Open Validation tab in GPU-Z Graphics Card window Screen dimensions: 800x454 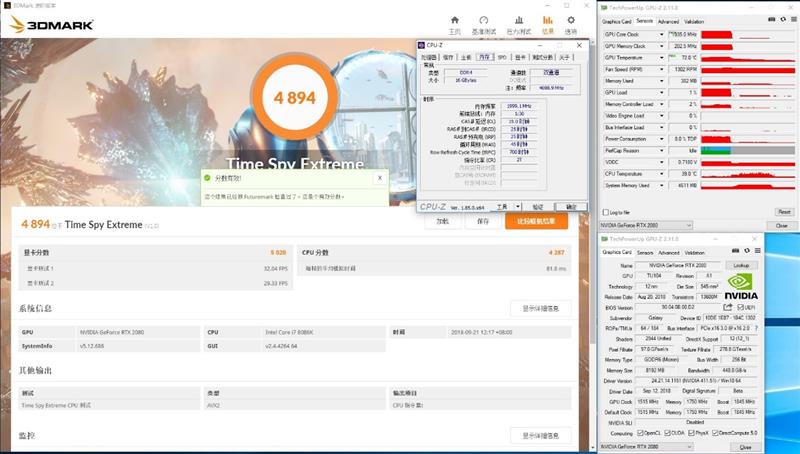pos(694,253)
